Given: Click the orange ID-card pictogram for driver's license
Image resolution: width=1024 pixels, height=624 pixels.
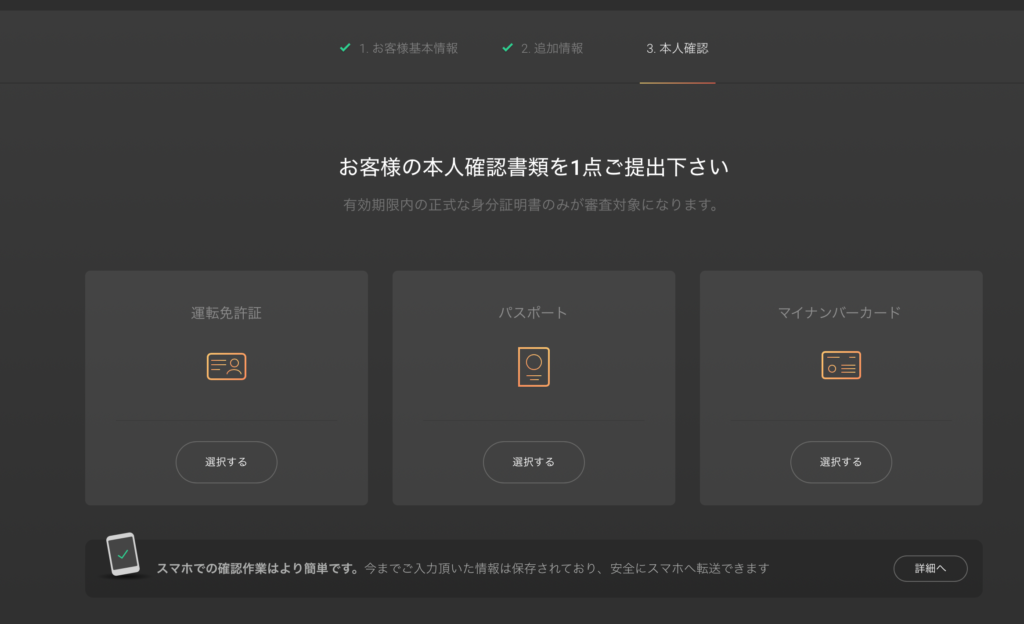Looking at the screenshot, I should tap(226, 366).
